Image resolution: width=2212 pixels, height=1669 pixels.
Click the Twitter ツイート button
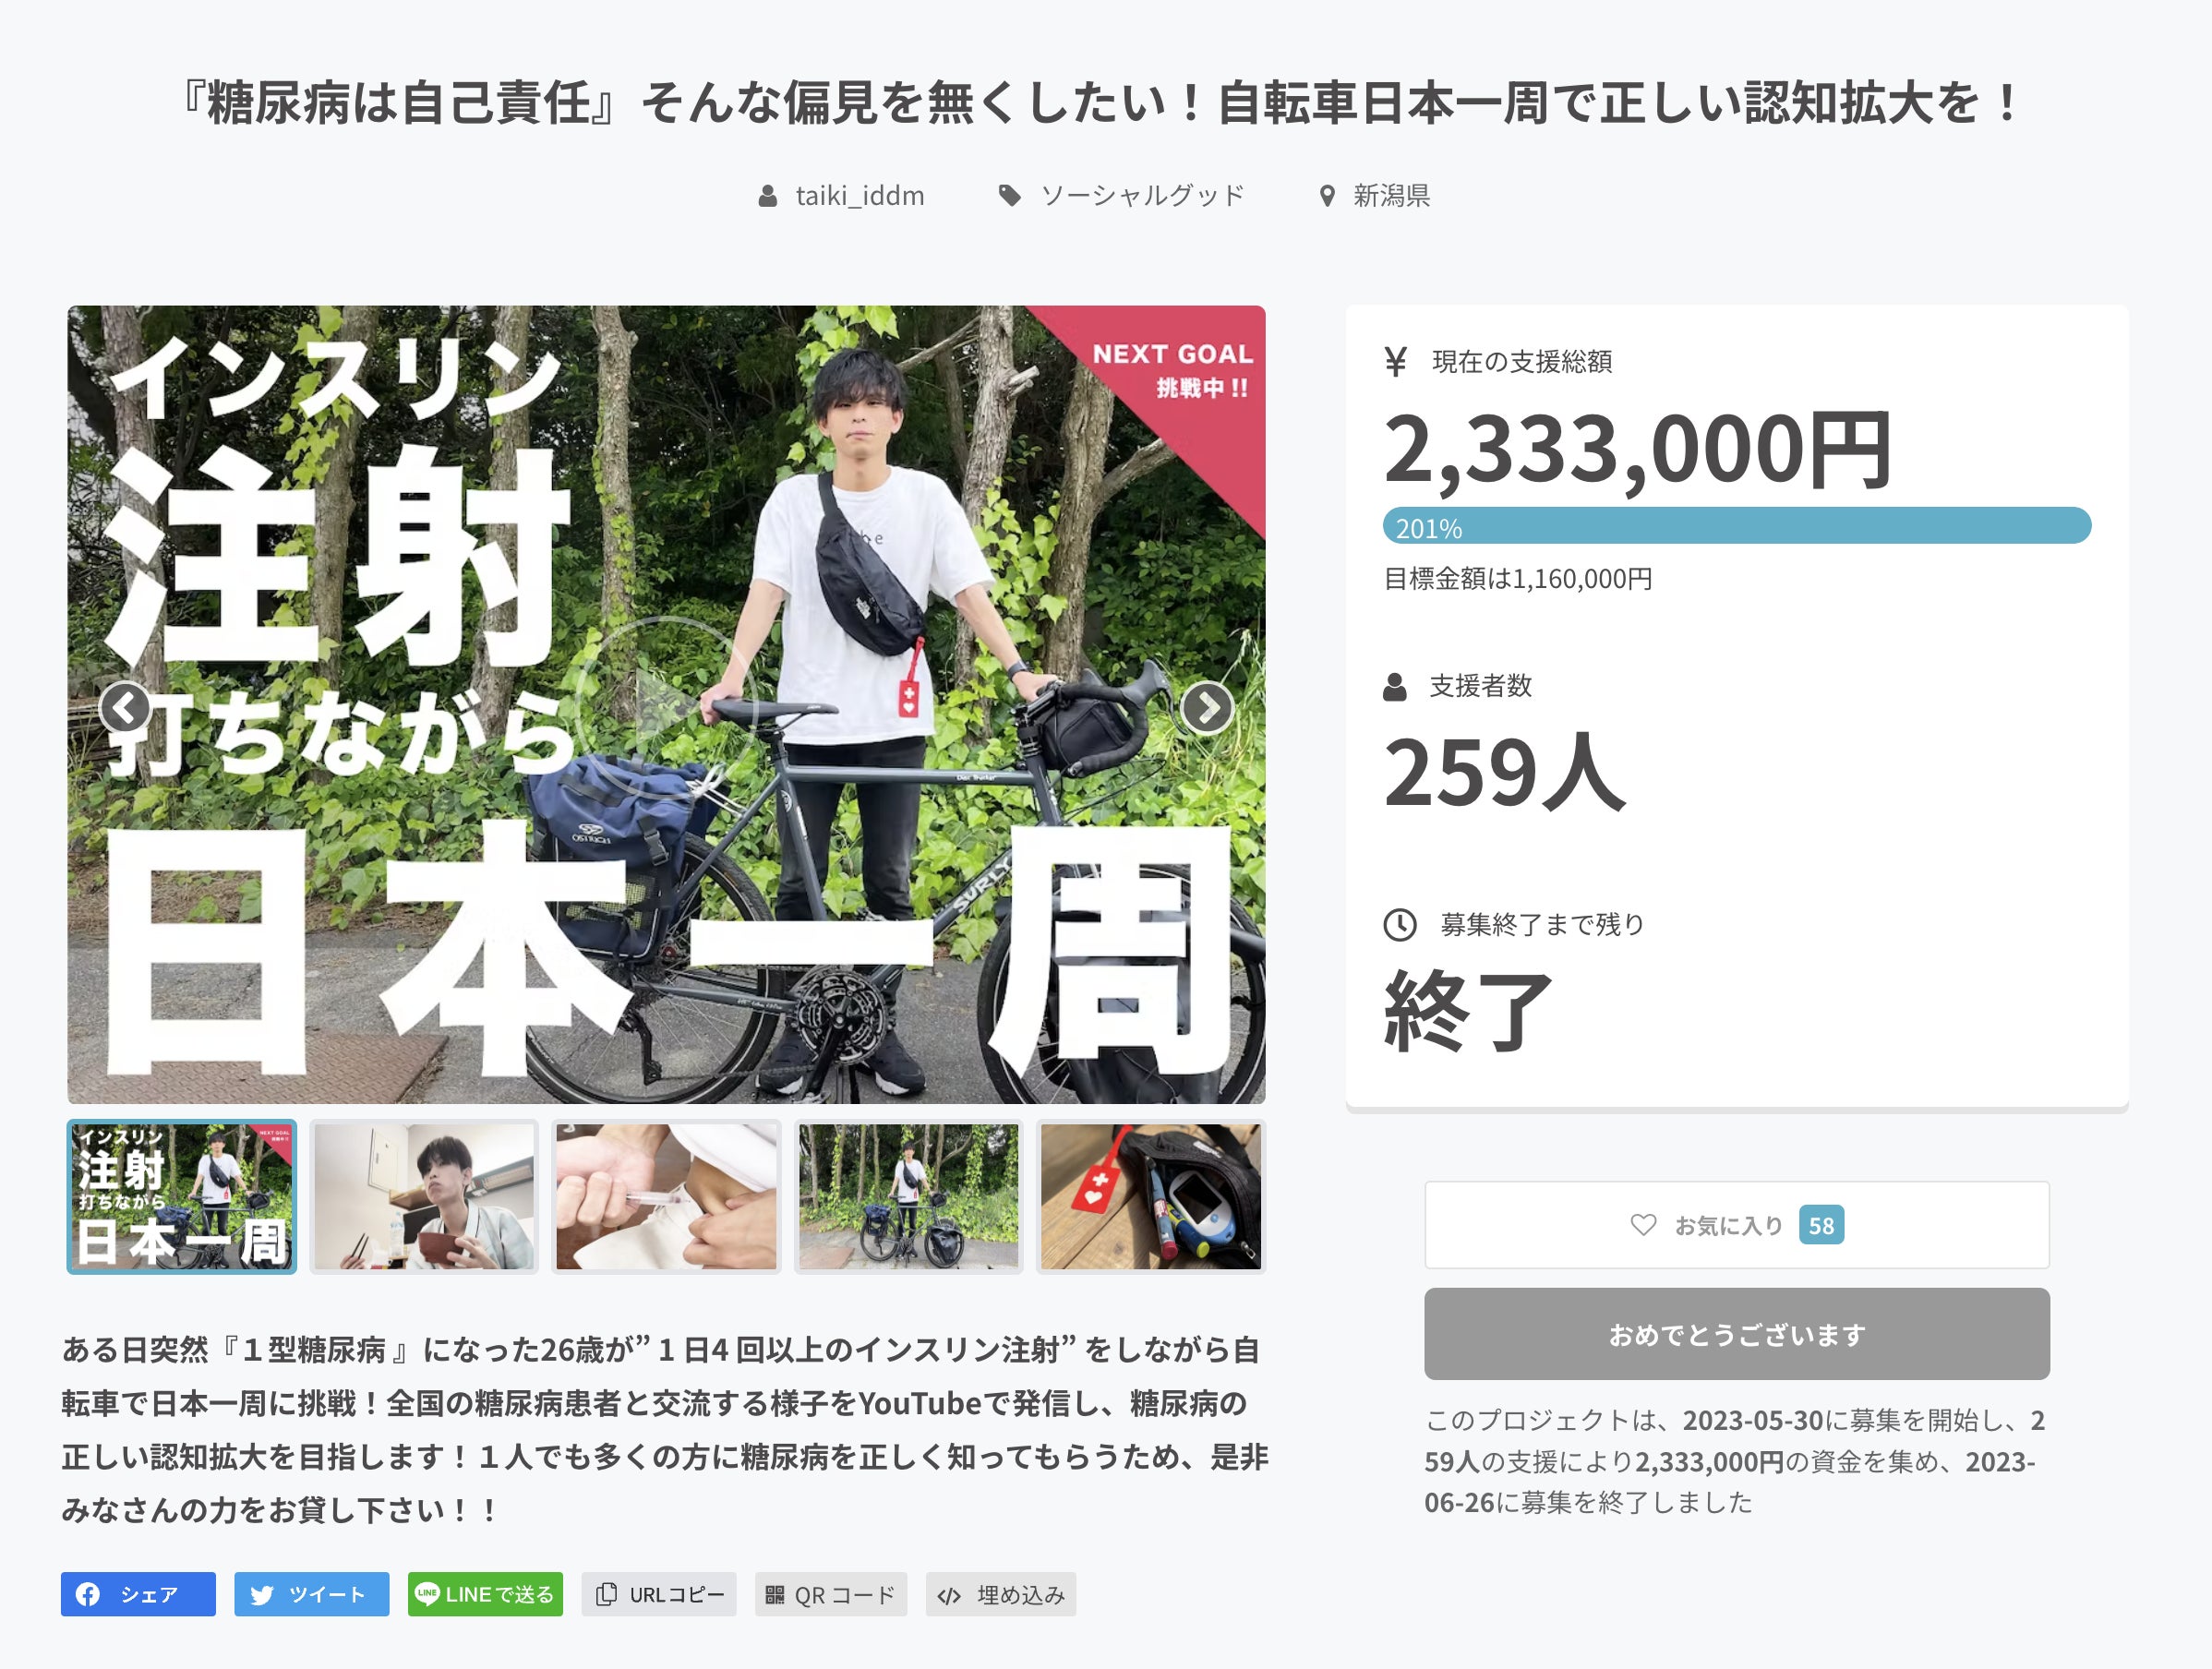click(x=311, y=1594)
